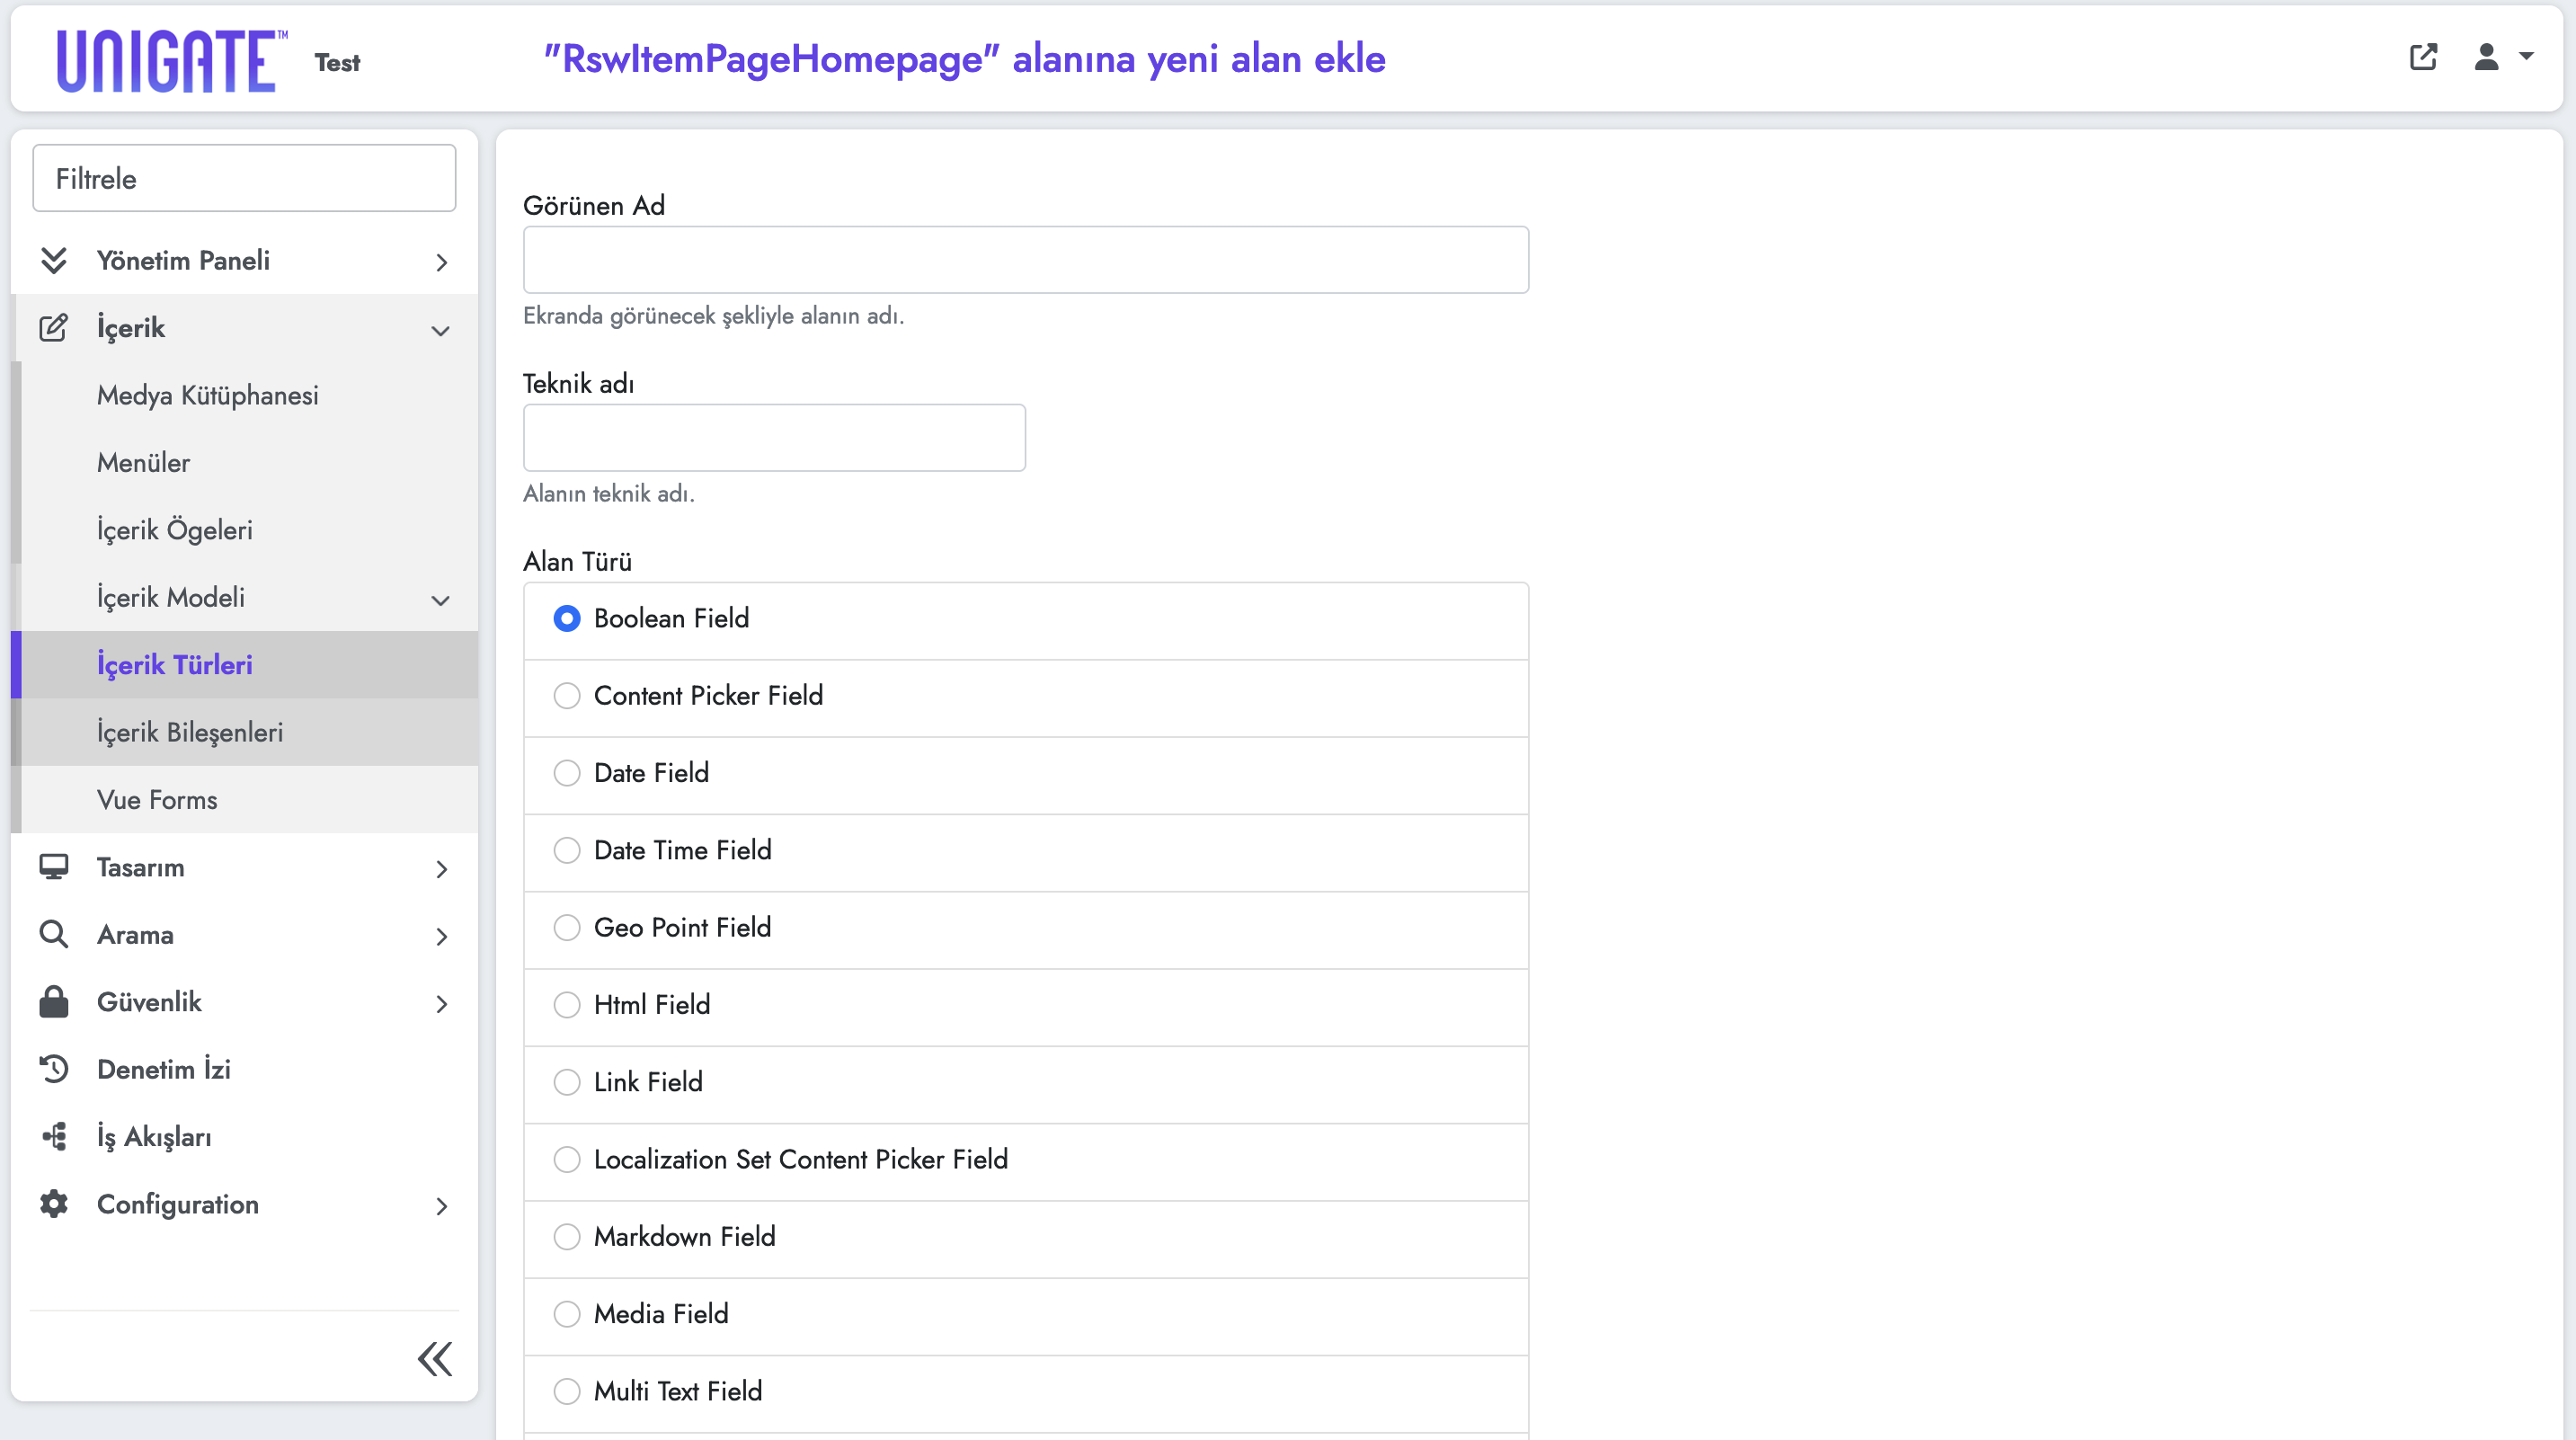Click the 'Alanın teknik adı.' hint text
This screenshot has width=2576, height=1440.
[x=608, y=493]
